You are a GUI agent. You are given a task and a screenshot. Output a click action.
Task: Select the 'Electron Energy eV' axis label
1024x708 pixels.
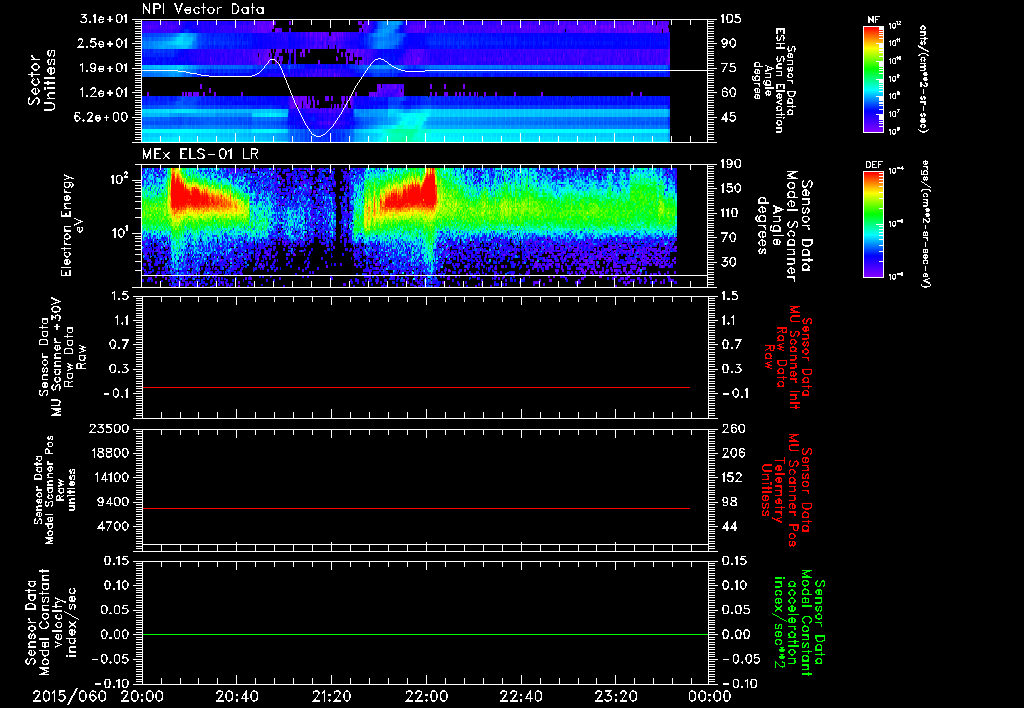tap(74, 225)
